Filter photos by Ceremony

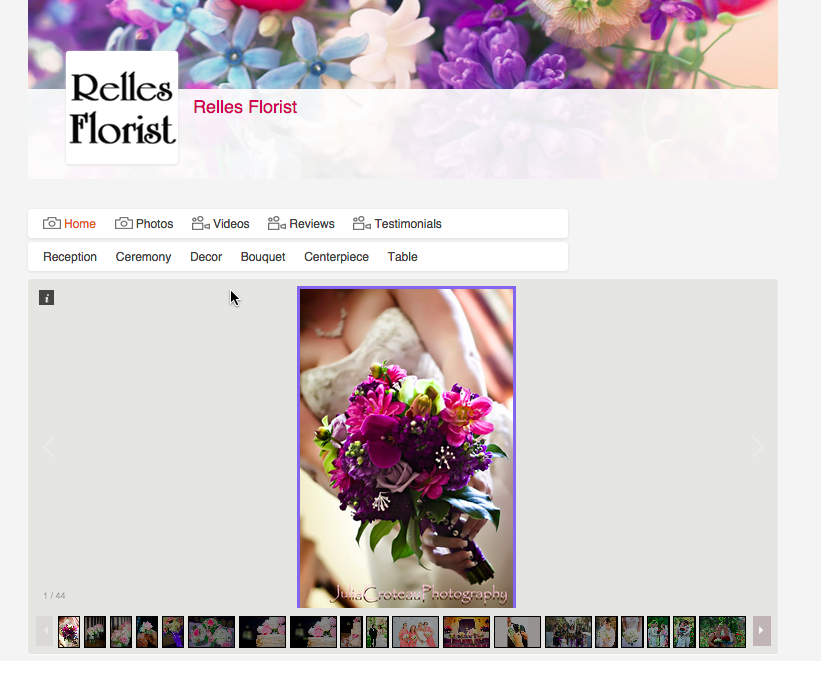(x=143, y=257)
